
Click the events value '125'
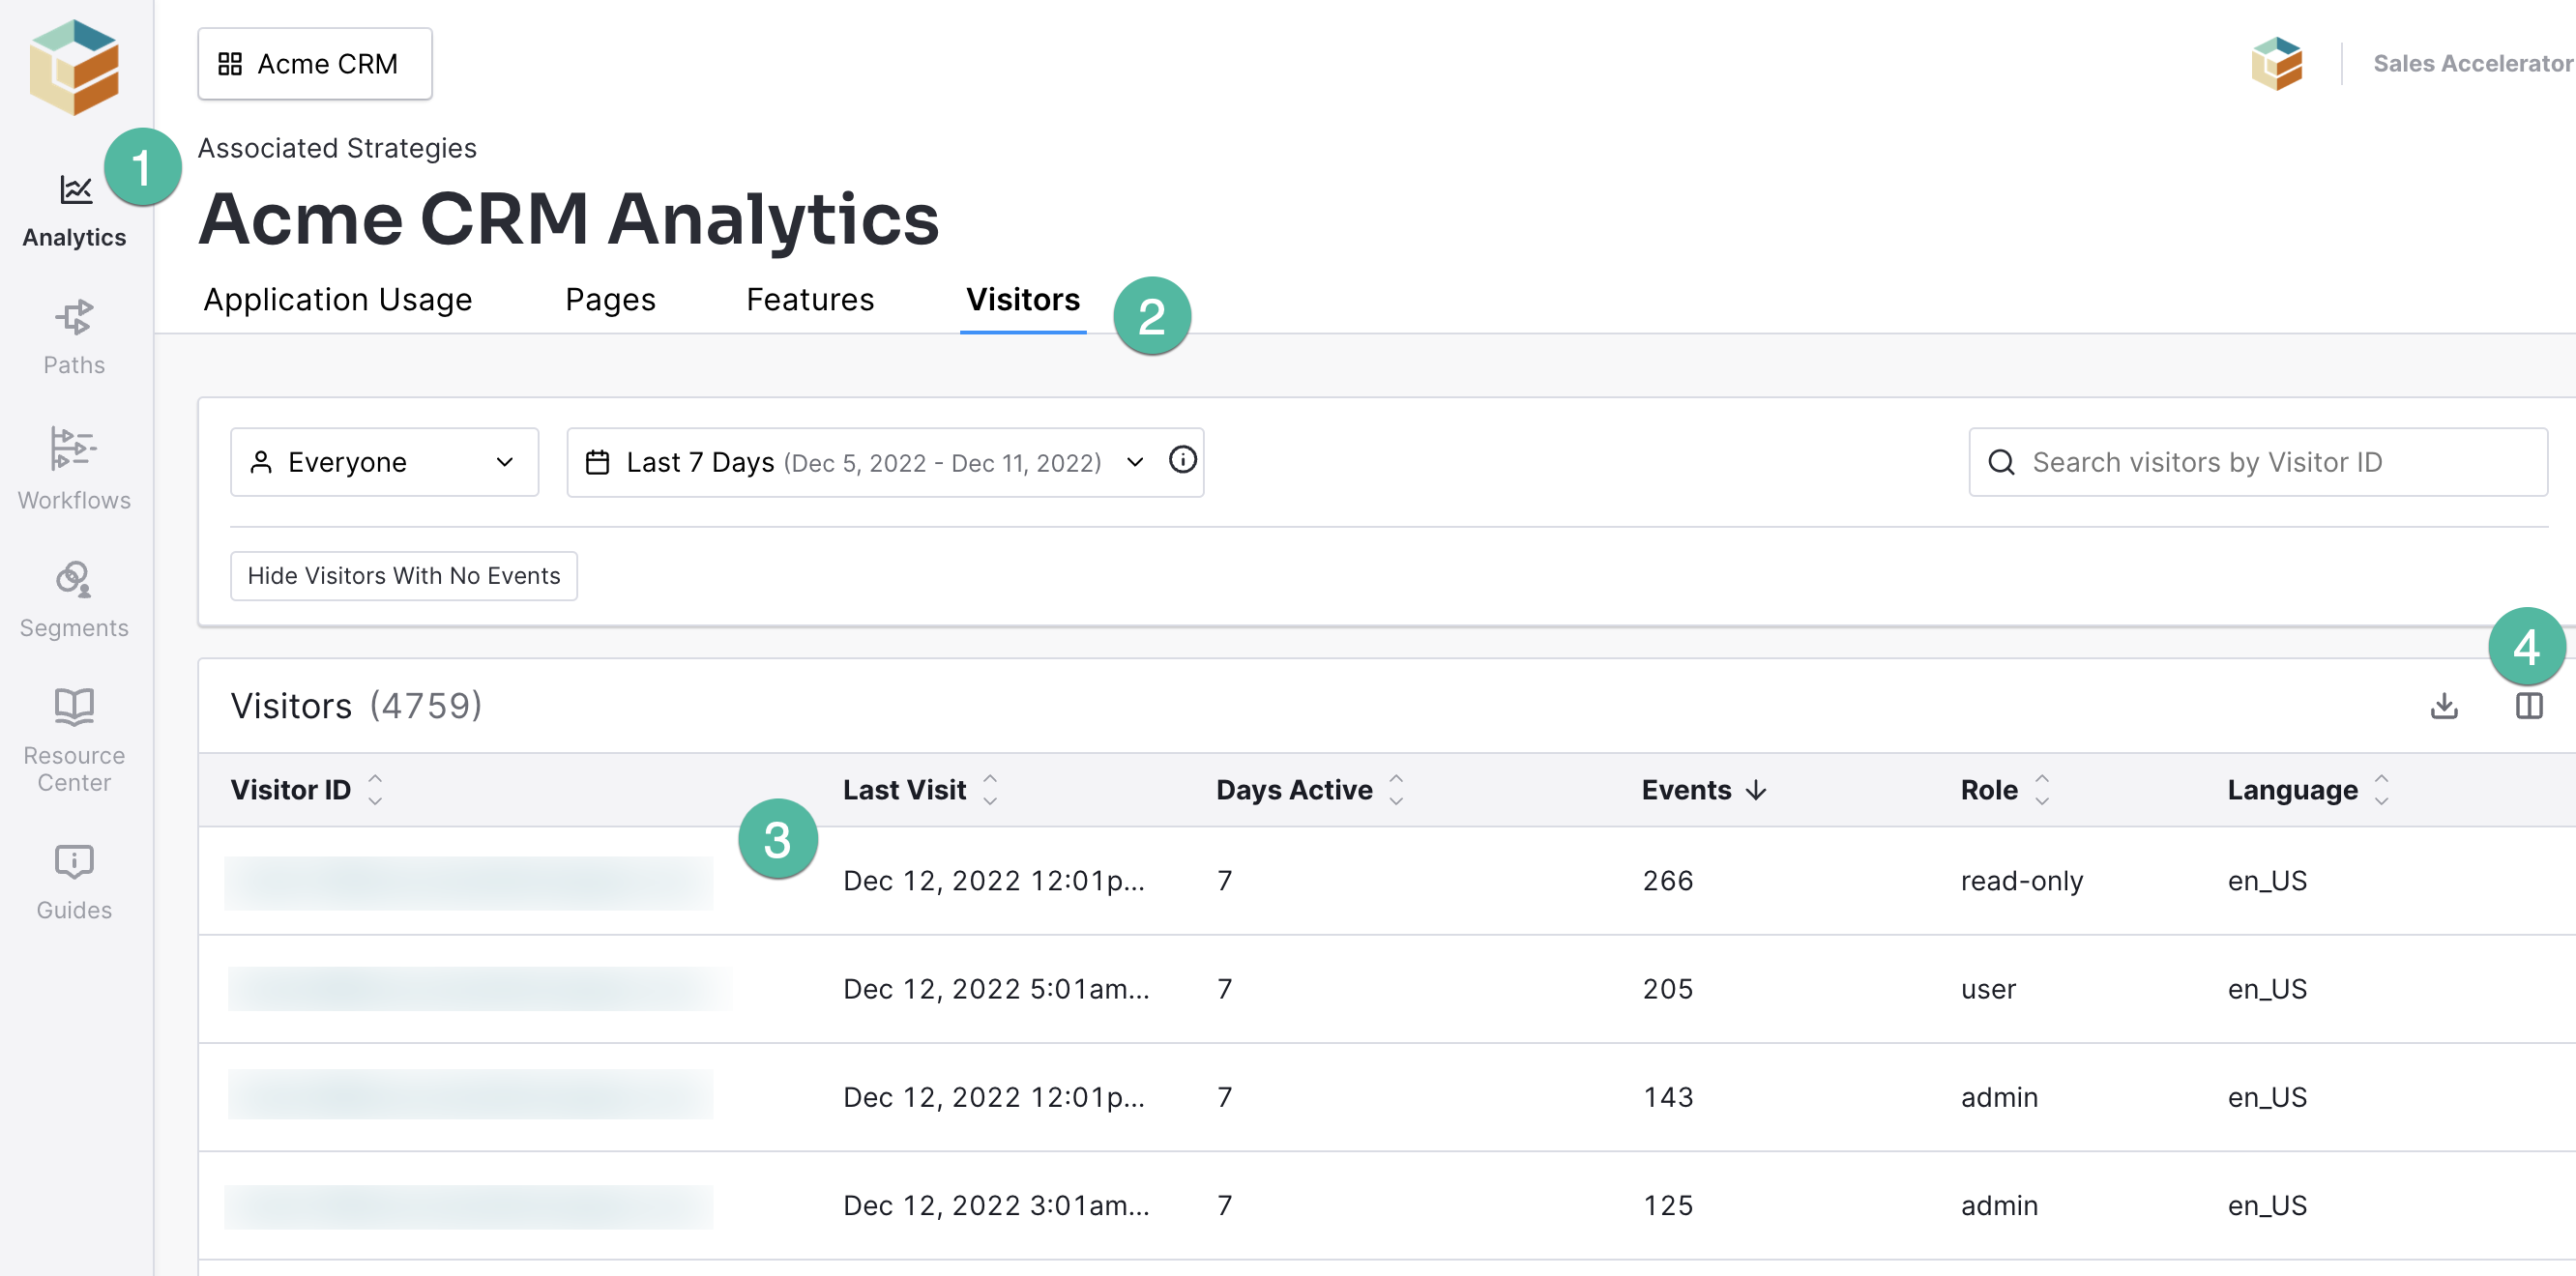1667,1205
